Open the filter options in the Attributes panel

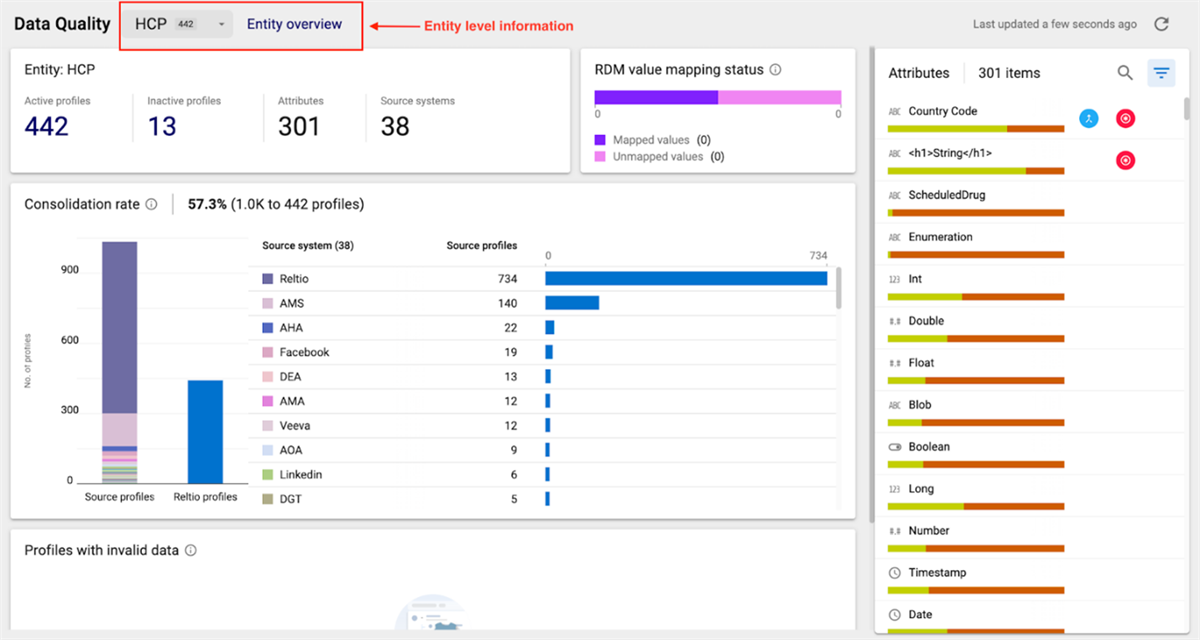[1160, 72]
